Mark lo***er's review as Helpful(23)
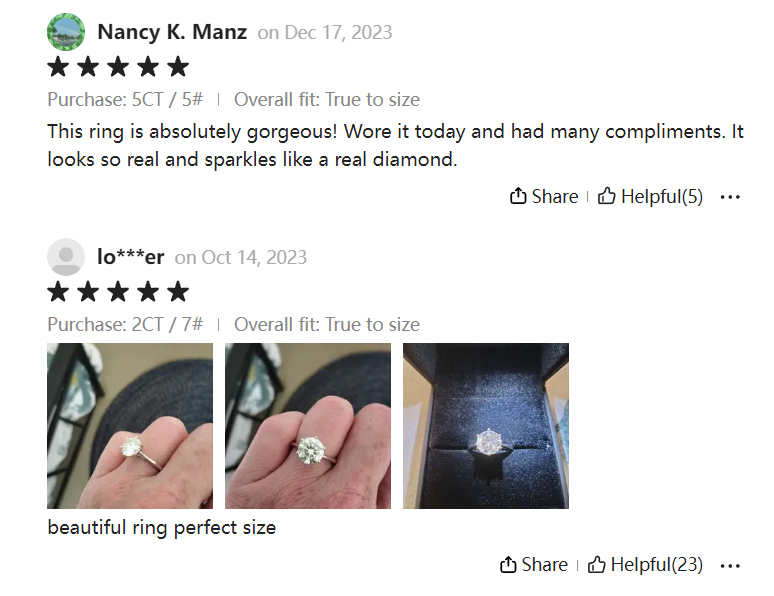774x596 pixels. 656,565
